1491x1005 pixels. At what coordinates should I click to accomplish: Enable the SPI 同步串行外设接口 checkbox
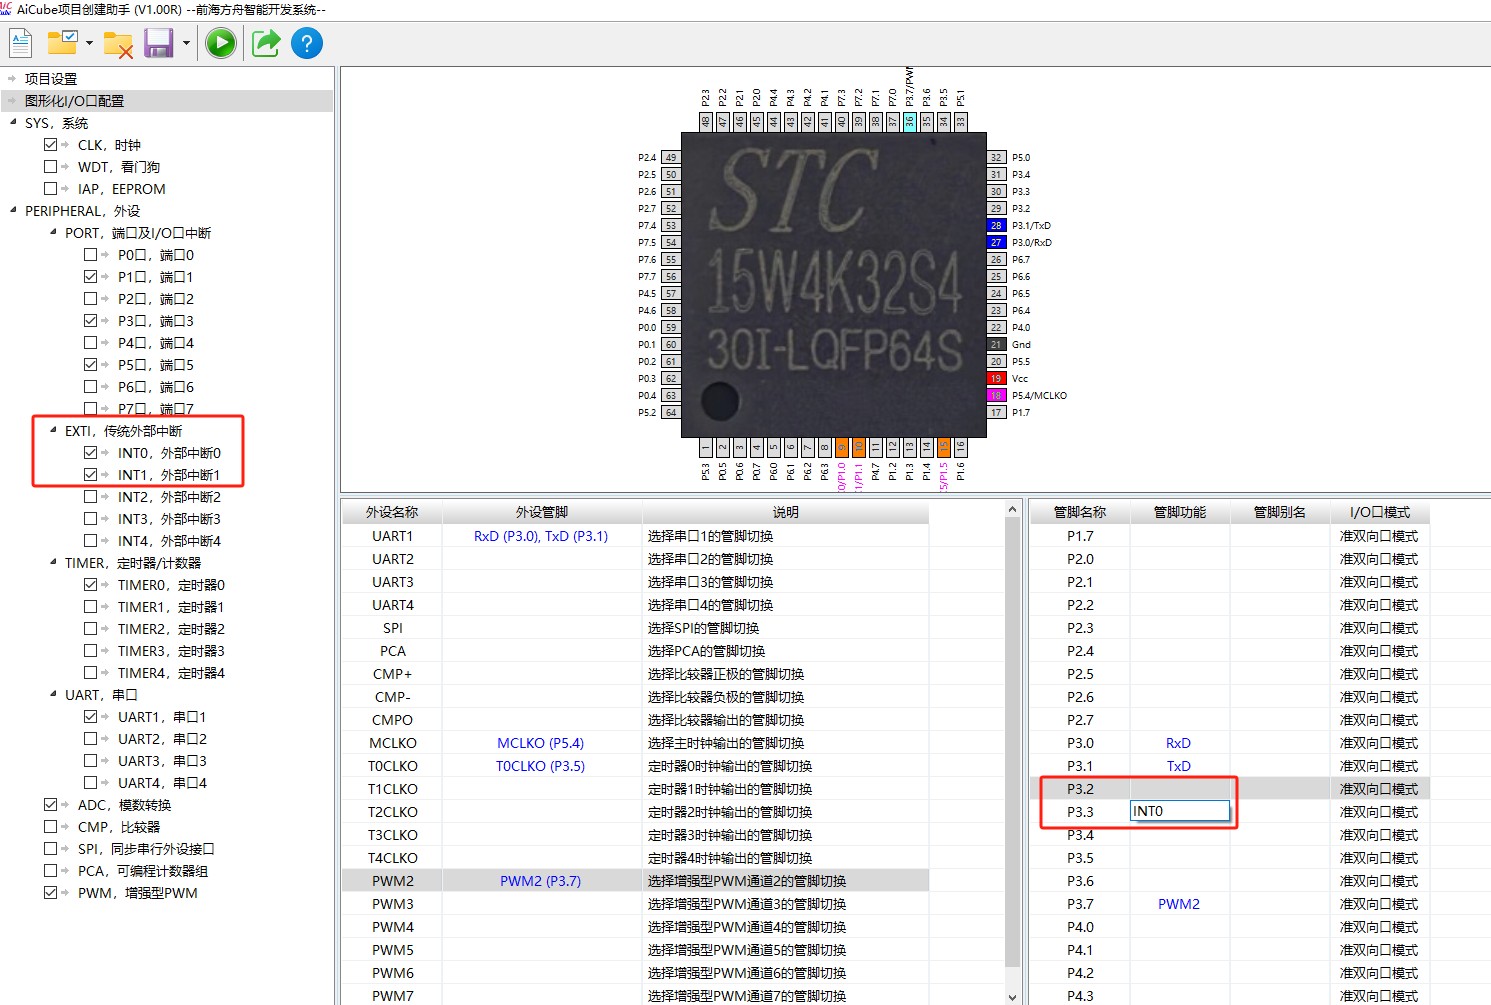[51, 849]
